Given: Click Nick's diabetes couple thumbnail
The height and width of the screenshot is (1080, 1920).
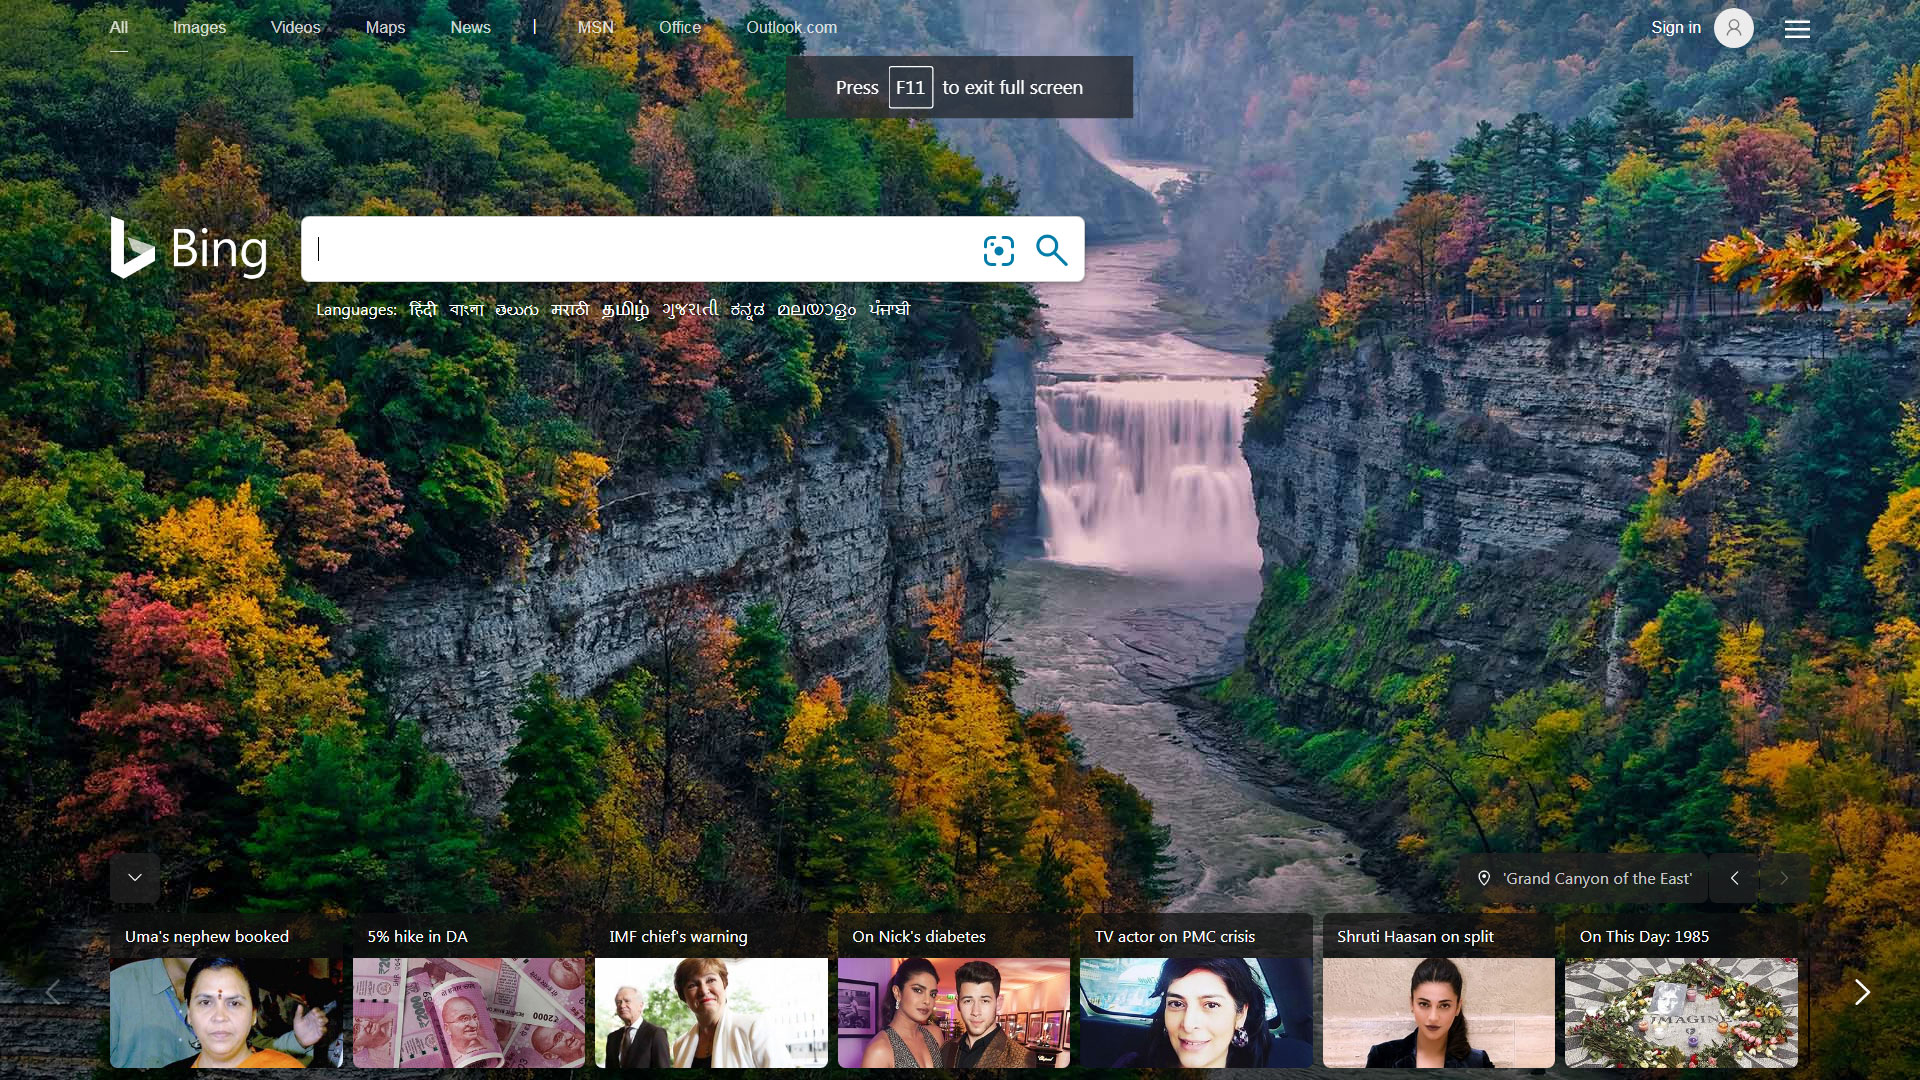Looking at the screenshot, I should click(x=954, y=1013).
